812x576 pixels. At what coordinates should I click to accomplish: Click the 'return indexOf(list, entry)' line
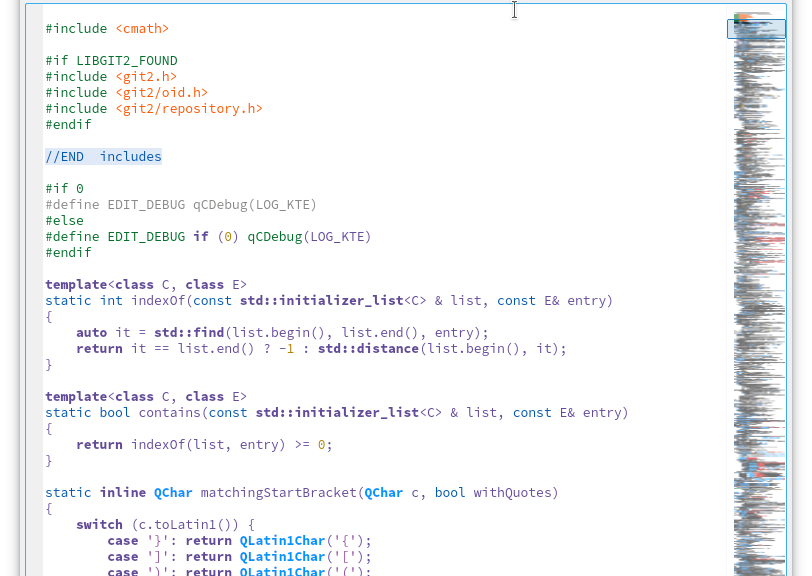pyautogui.click(x=204, y=445)
